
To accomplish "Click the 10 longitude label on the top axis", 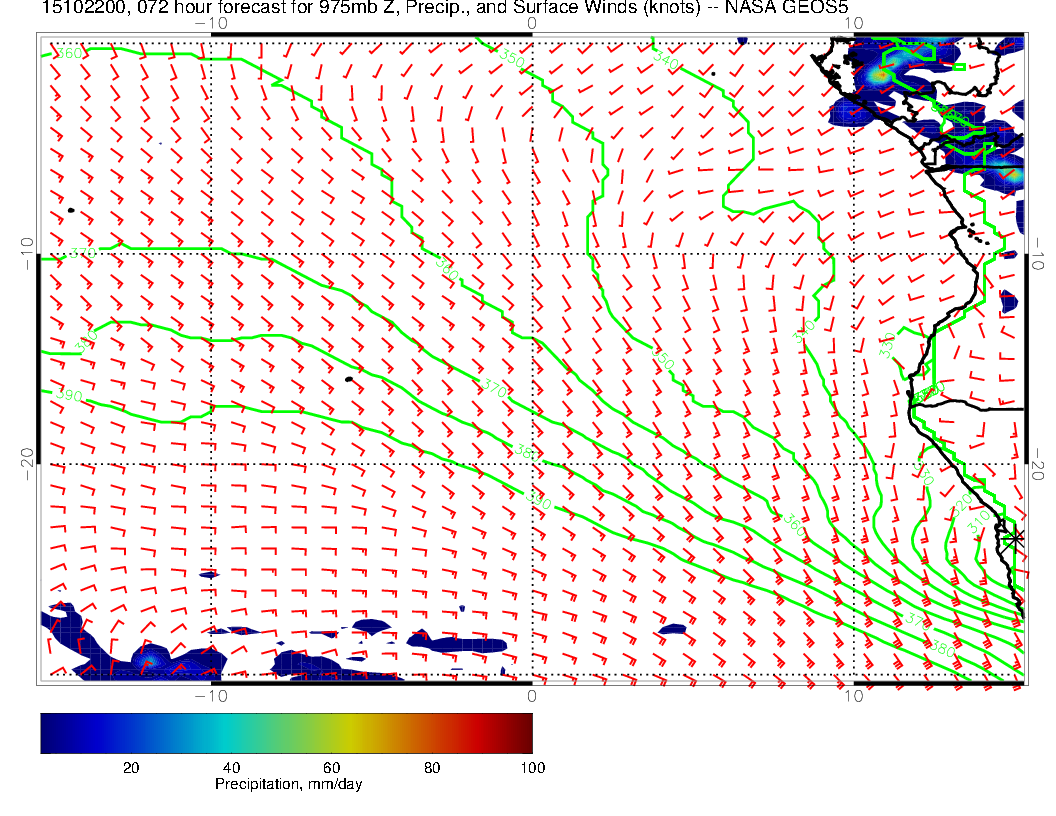I will 852,23.
